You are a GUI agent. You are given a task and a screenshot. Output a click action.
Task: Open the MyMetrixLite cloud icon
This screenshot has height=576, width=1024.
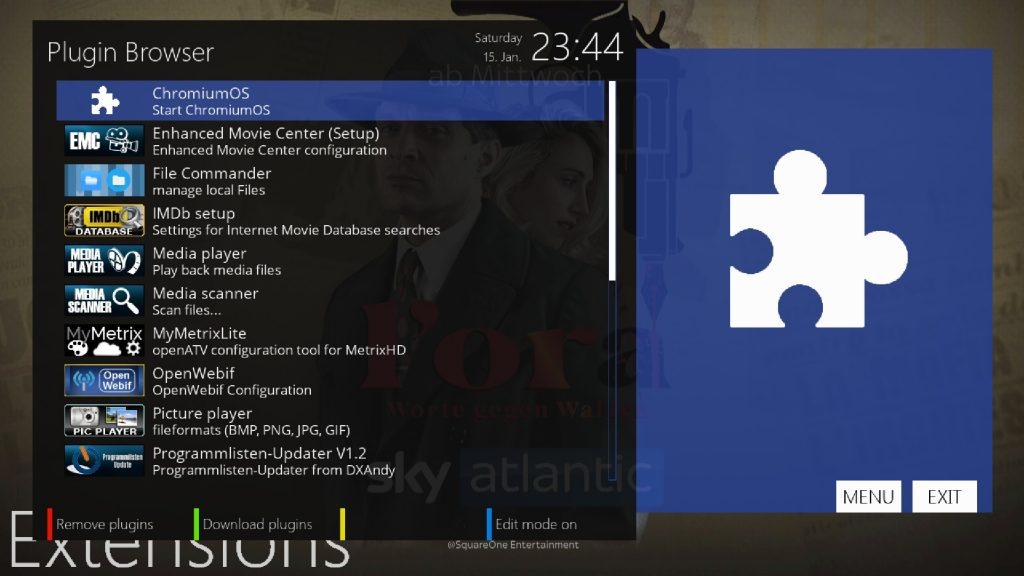click(x=103, y=340)
